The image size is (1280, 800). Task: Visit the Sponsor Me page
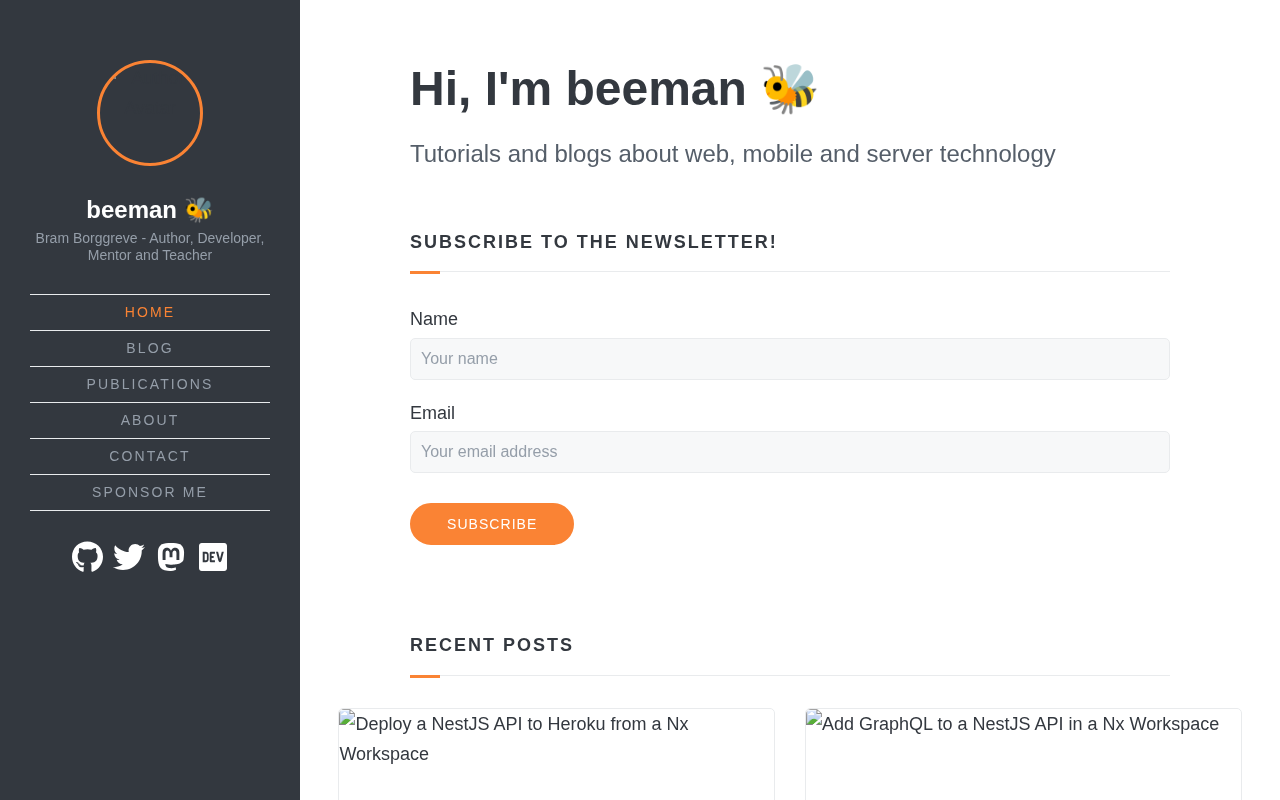150,492
